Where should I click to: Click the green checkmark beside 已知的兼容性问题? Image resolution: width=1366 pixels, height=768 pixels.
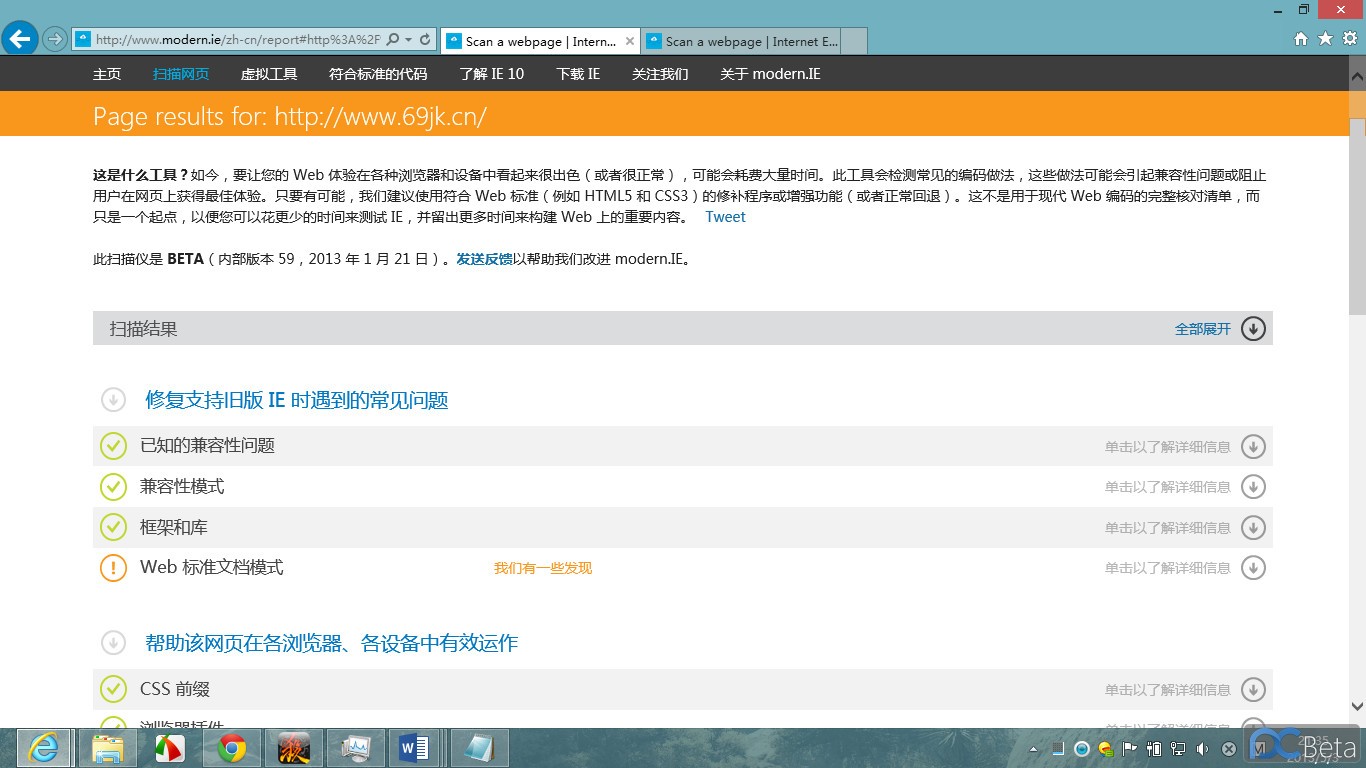click(113, 446)
